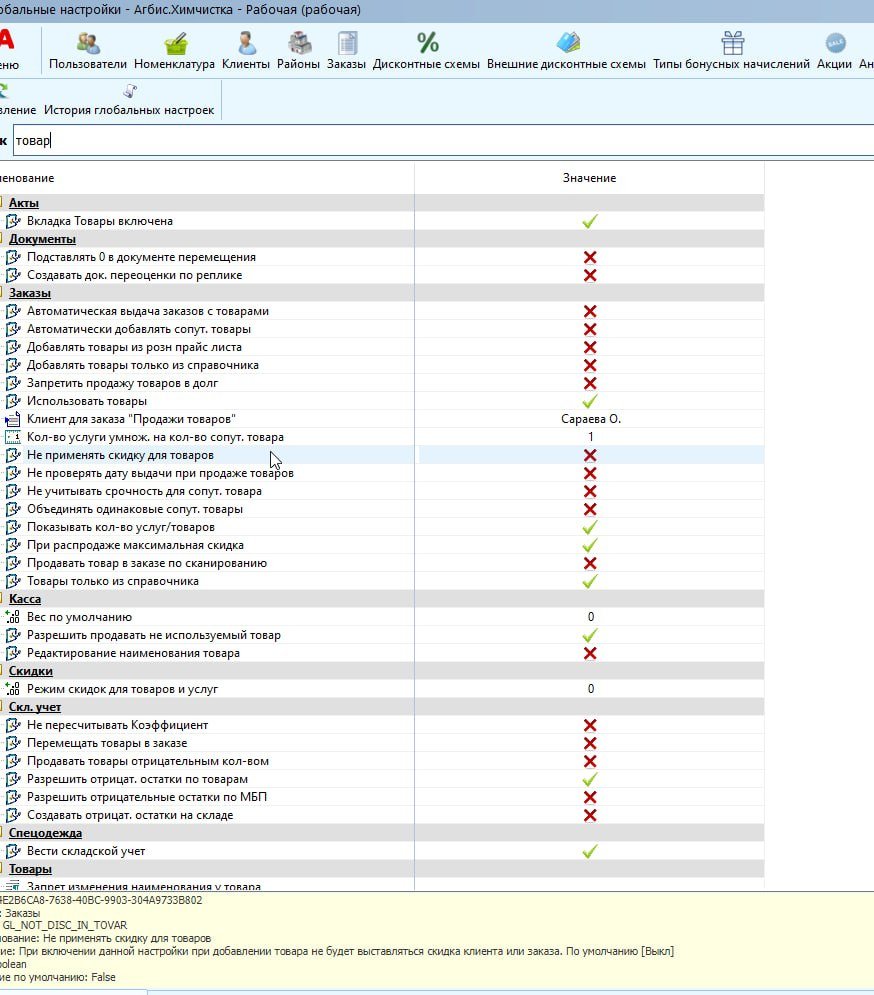Screen dimensions: 874x995
Task: Open the Клиенты toolbar icon
Action: (246, 43)
